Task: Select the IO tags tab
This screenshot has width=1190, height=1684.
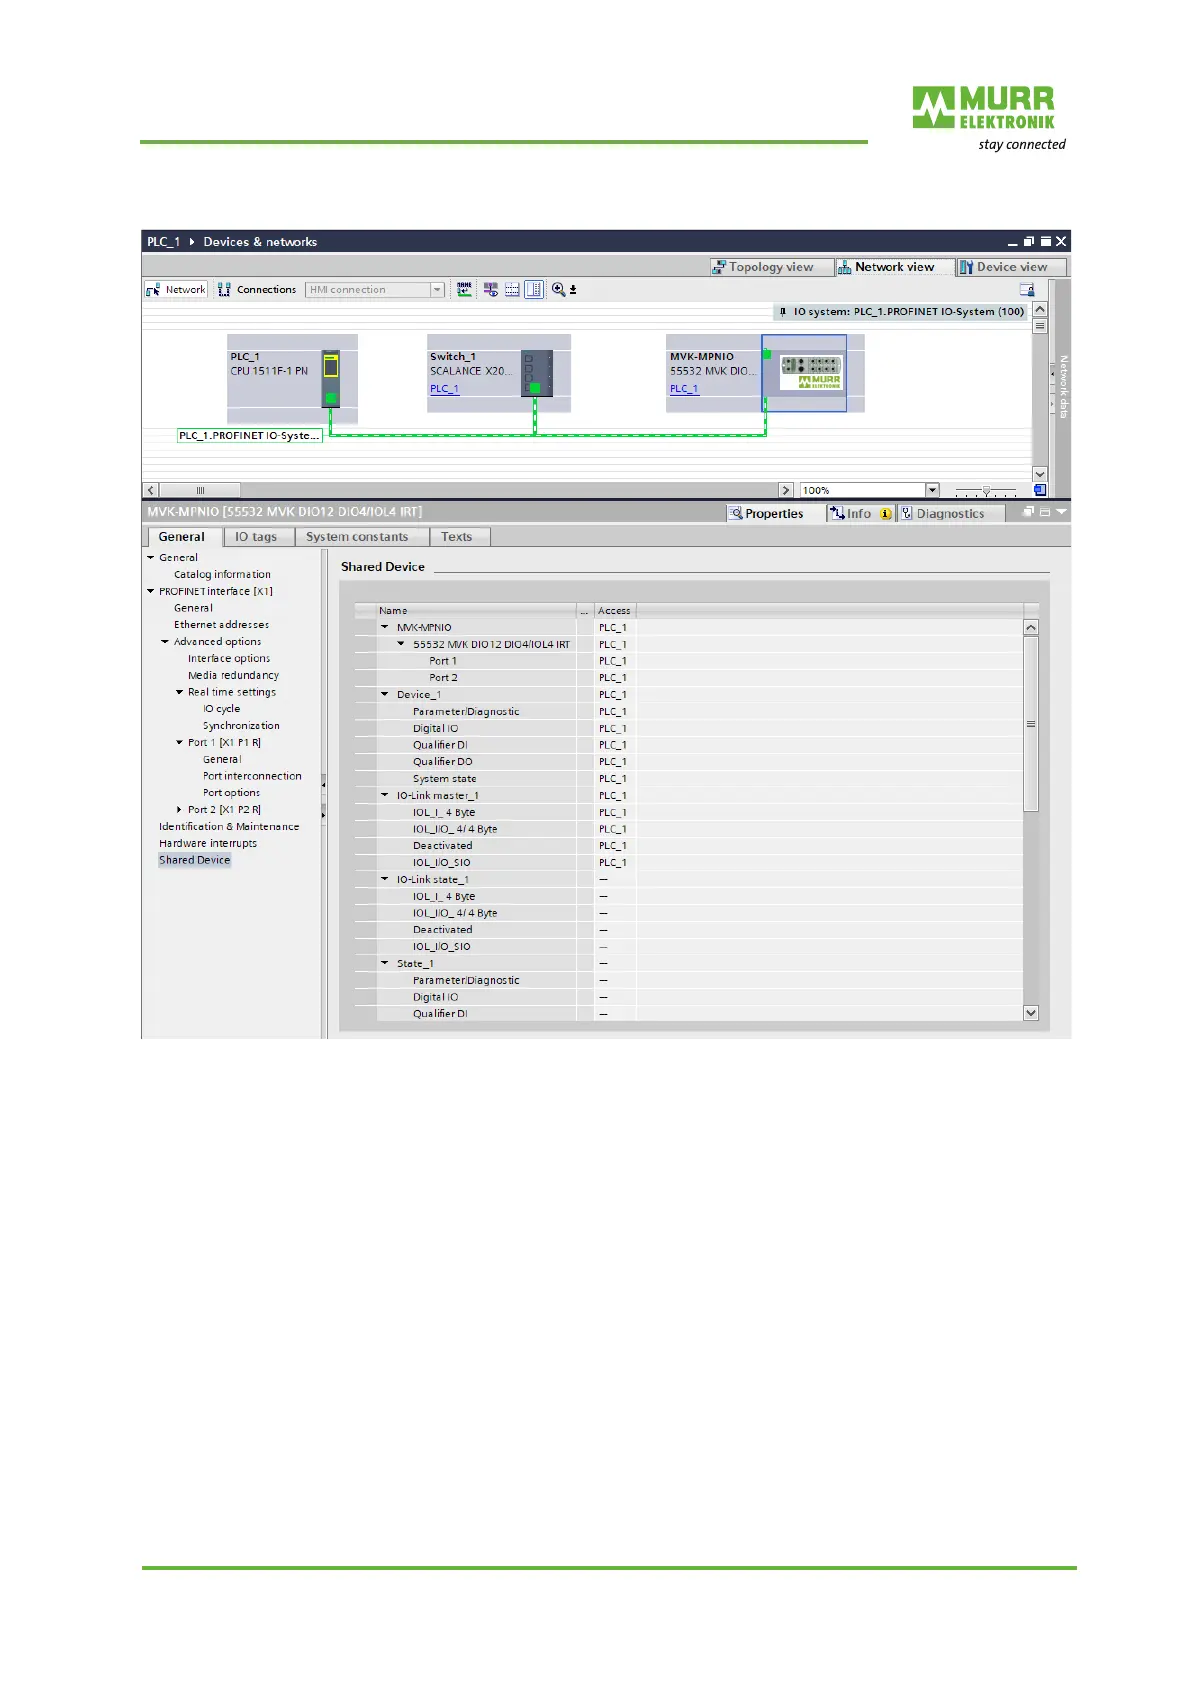Action: [256, 537]
